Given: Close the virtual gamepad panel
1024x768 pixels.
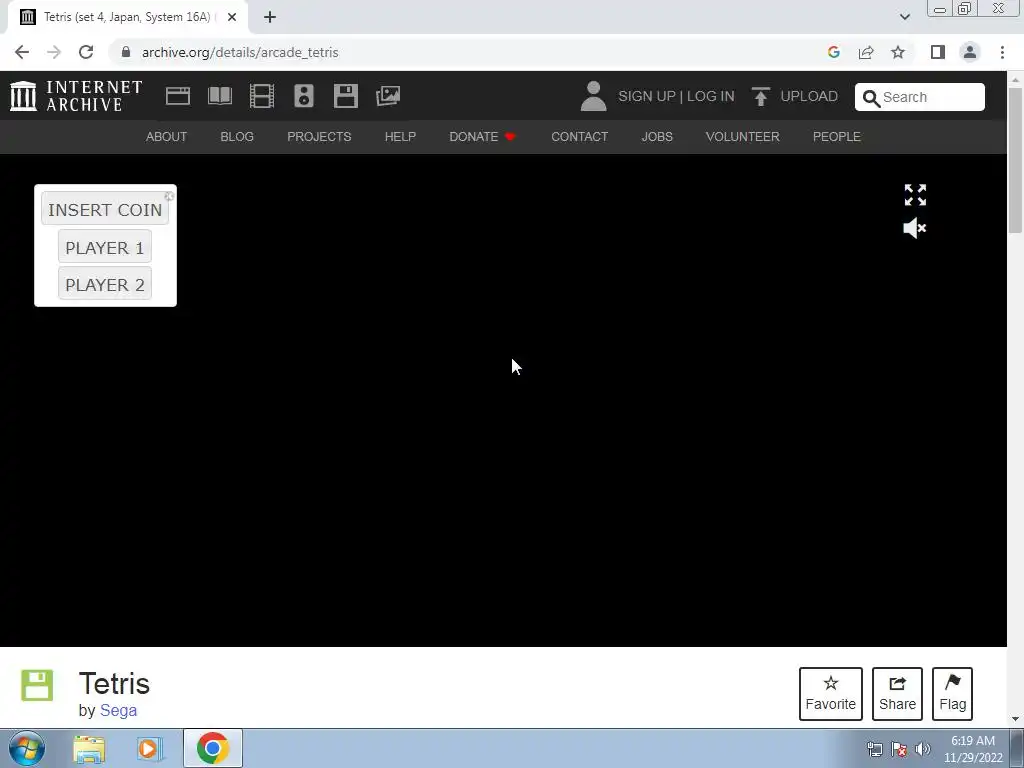Looking at the screenshot, I should coord(169,196).
